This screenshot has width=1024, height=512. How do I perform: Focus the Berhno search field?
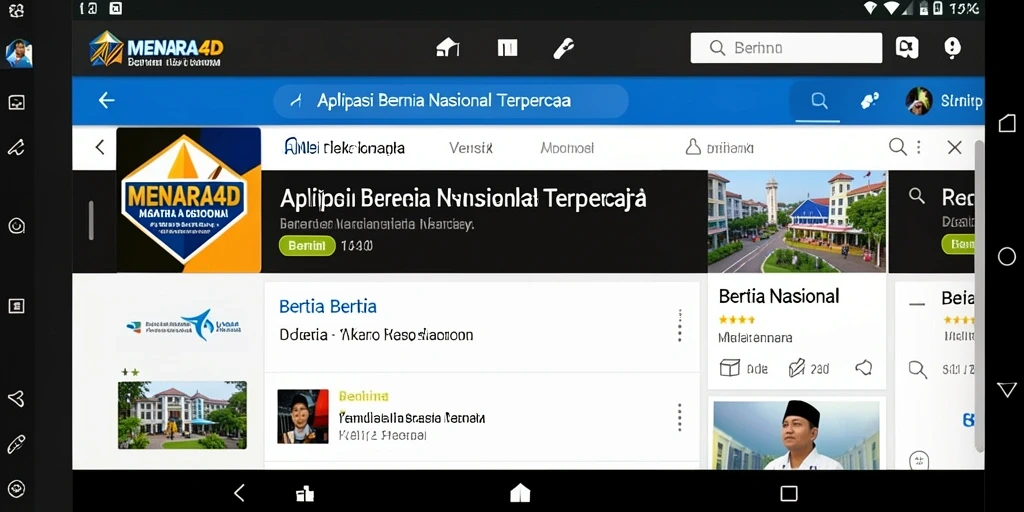[x=786, y=48]
